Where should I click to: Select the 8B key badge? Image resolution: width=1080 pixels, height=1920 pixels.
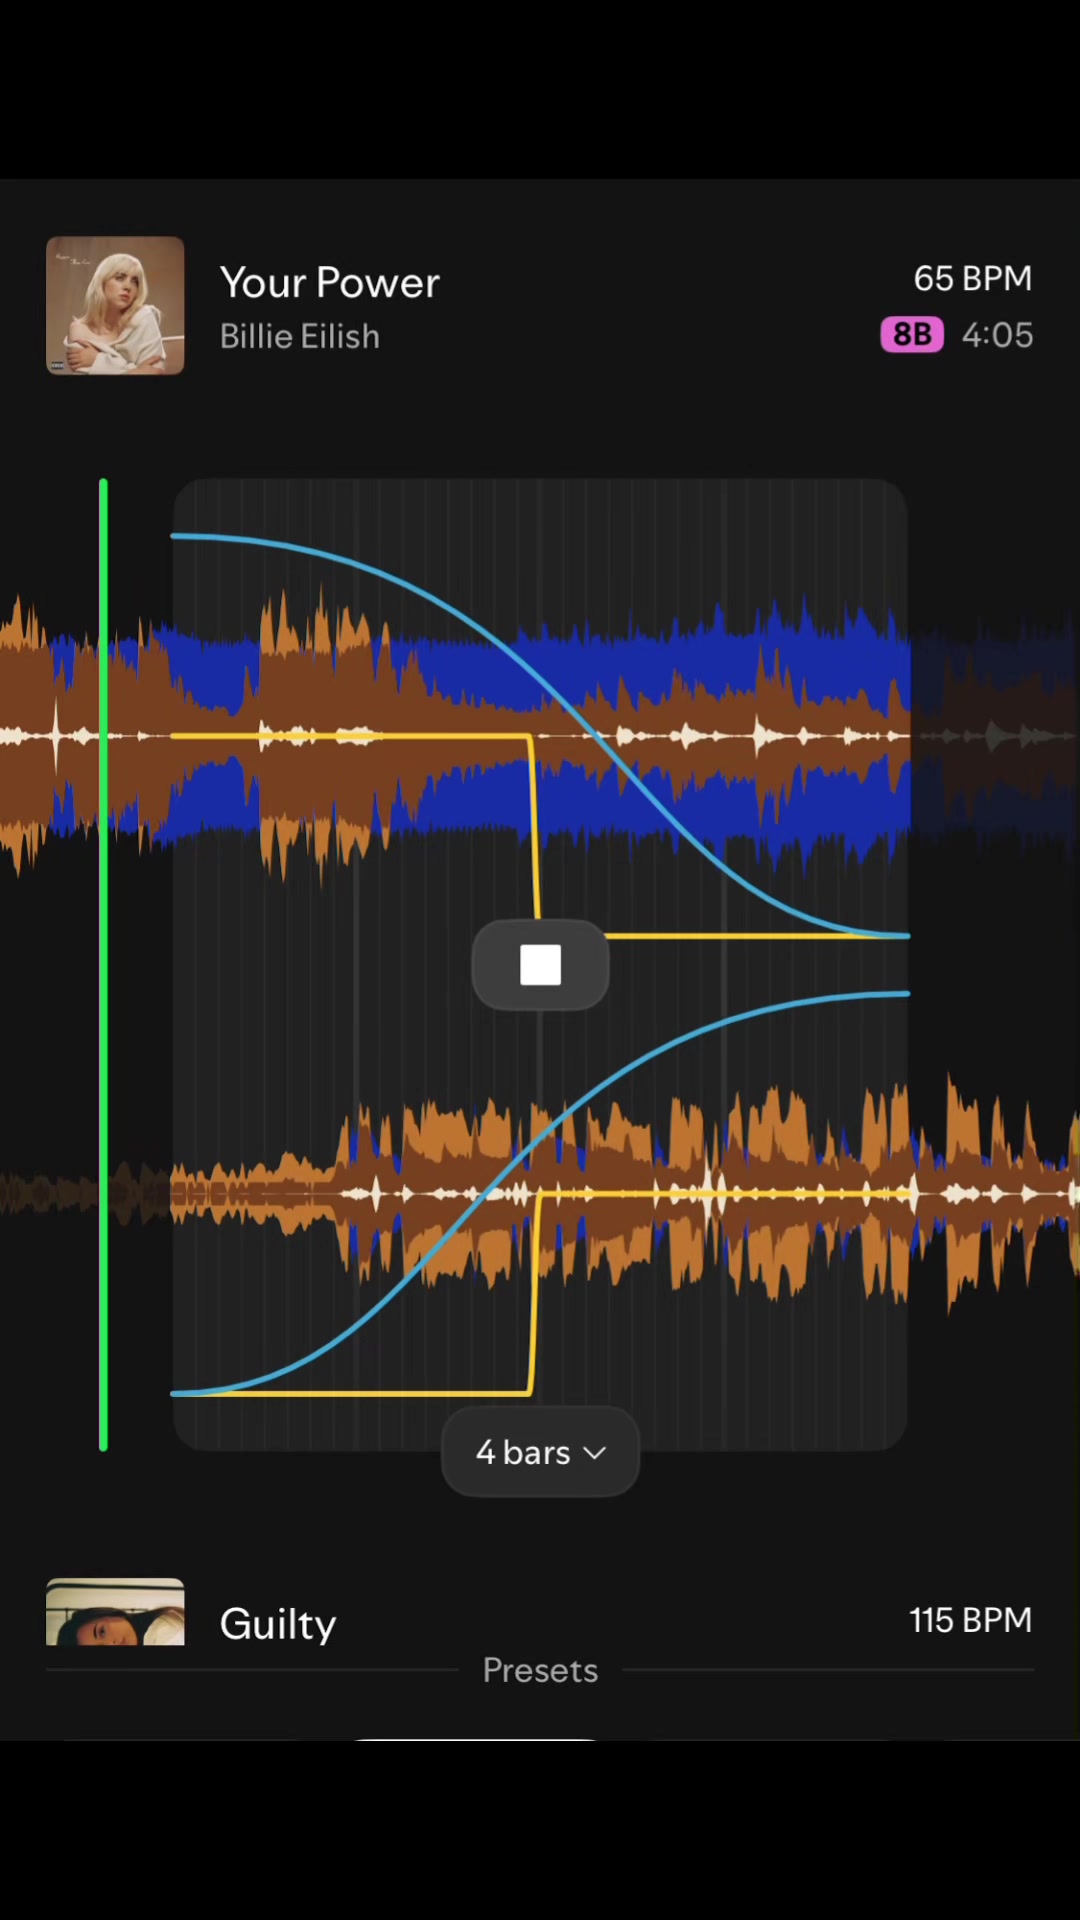911,334
